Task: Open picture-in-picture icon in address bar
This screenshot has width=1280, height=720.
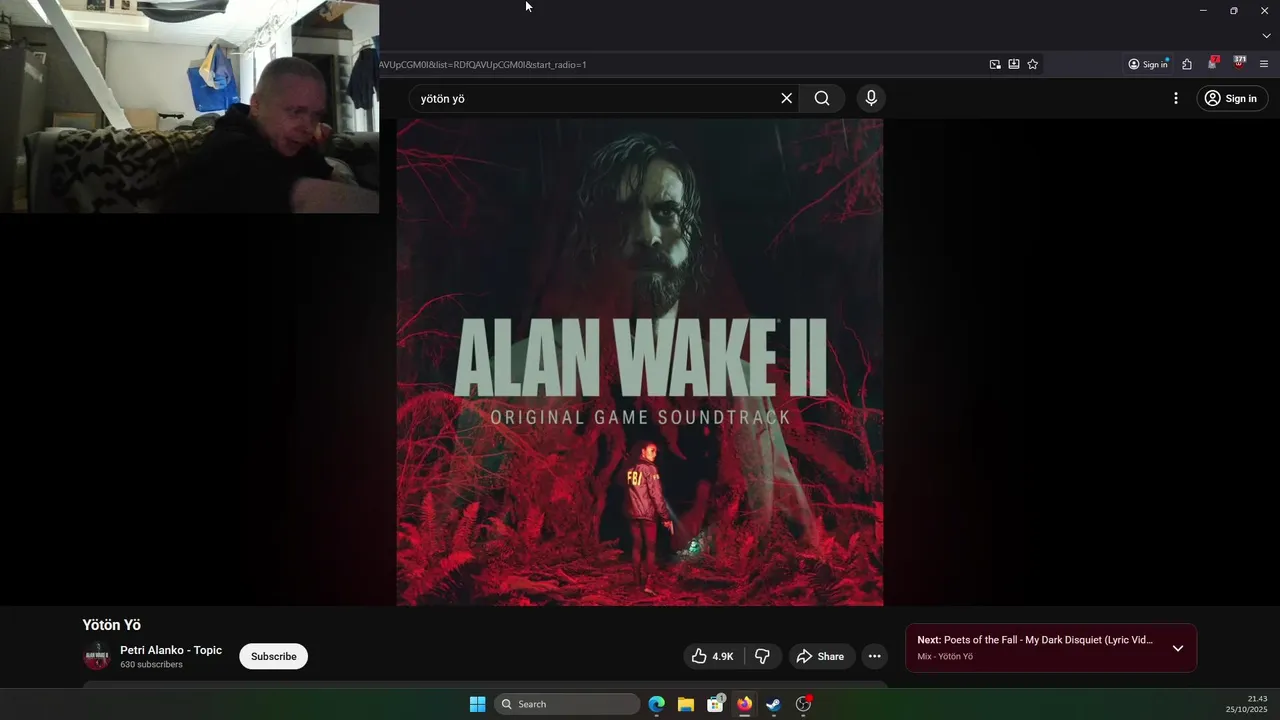Action: coord(995,64)
